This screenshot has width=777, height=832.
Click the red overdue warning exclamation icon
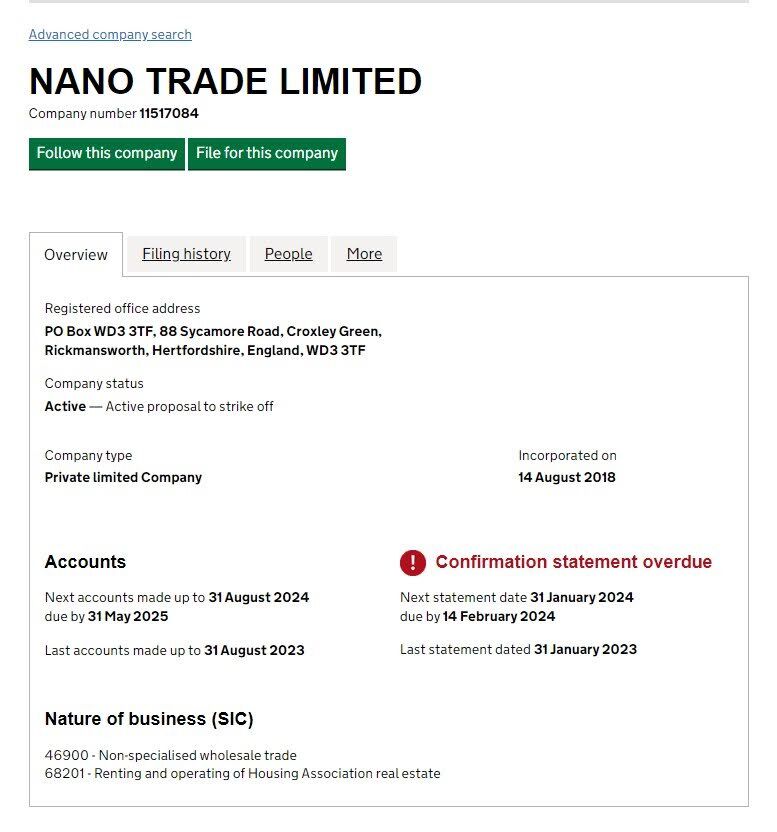[x=412, y=563]
